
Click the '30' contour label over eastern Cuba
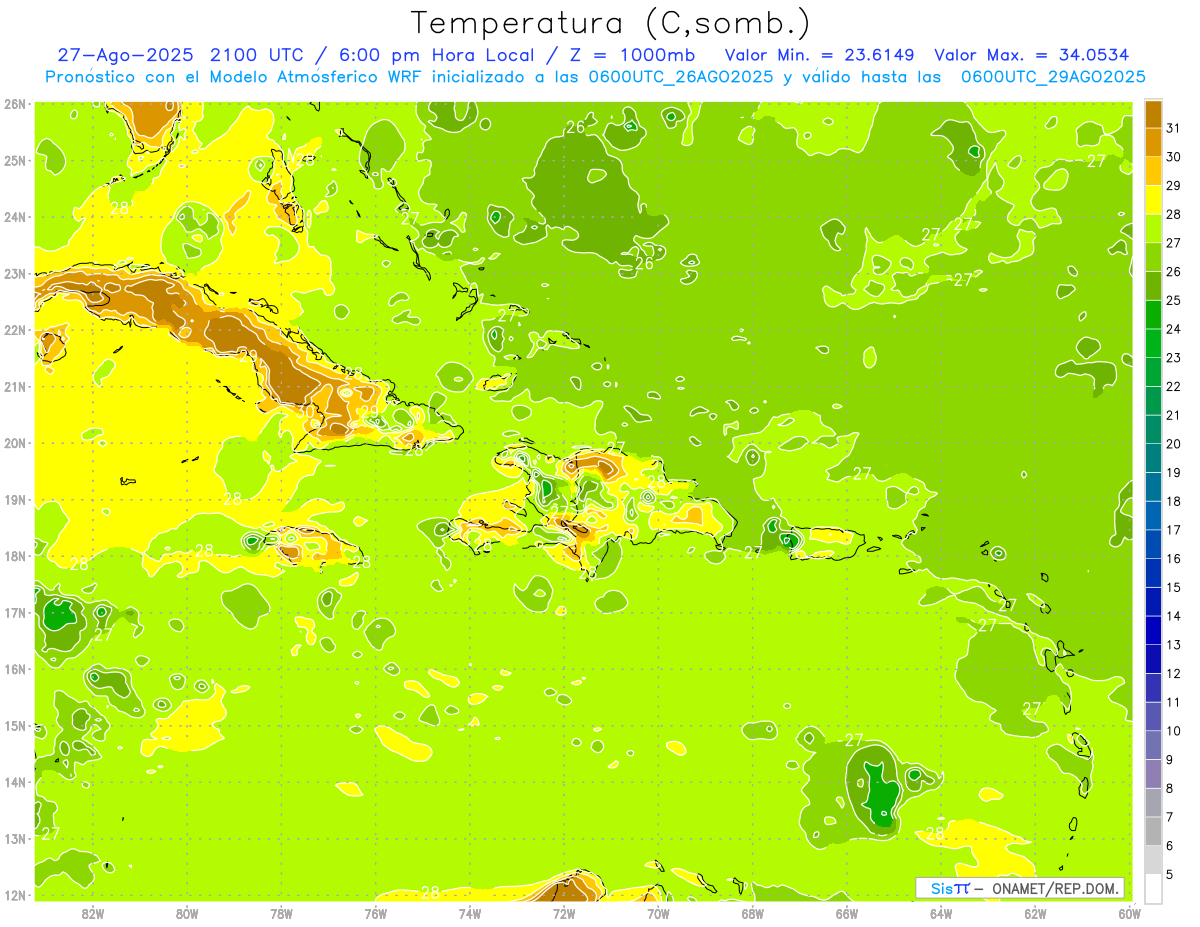coord(306,410)
